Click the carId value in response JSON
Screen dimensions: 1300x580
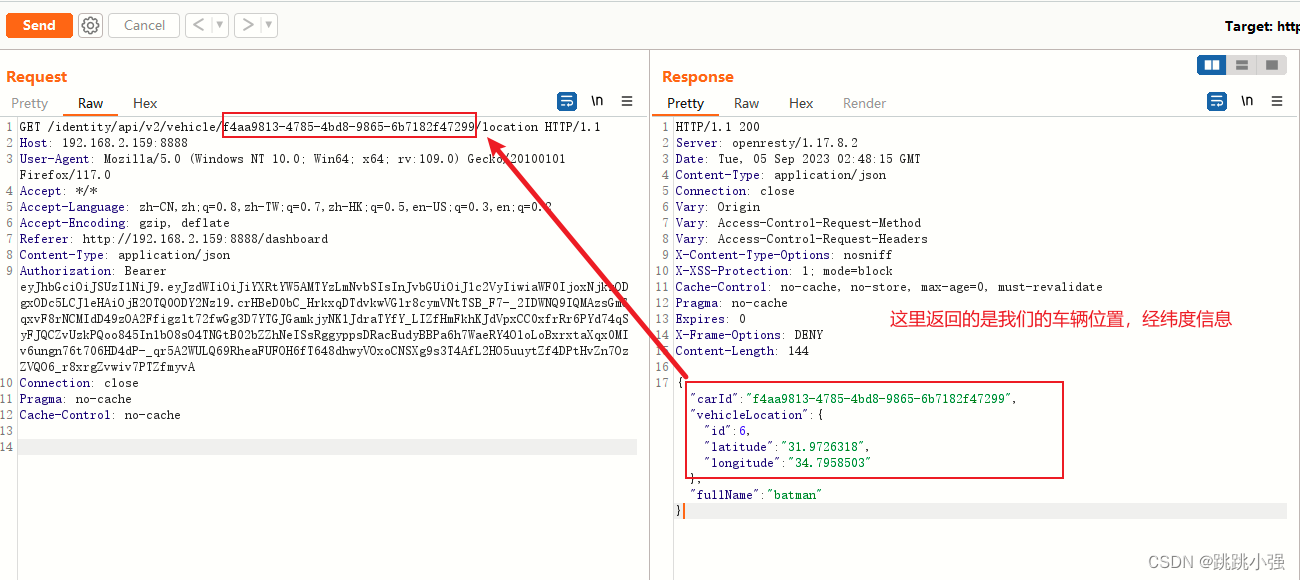tap(880, 399)
